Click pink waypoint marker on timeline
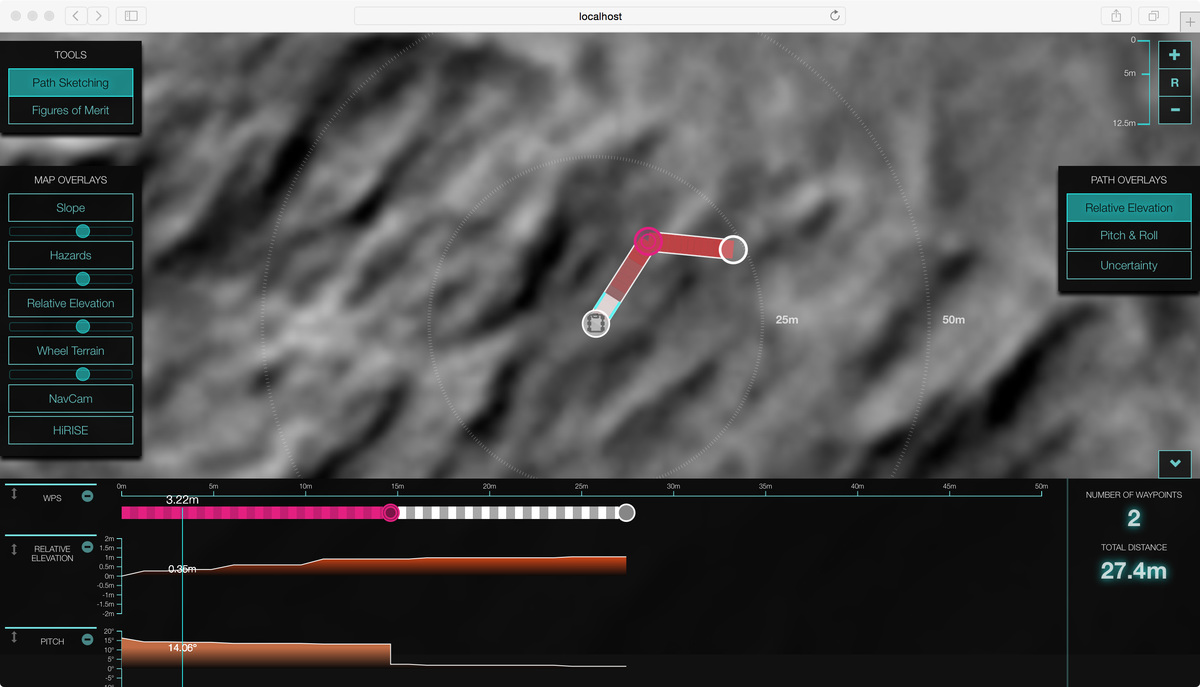 tap(391, 513)
